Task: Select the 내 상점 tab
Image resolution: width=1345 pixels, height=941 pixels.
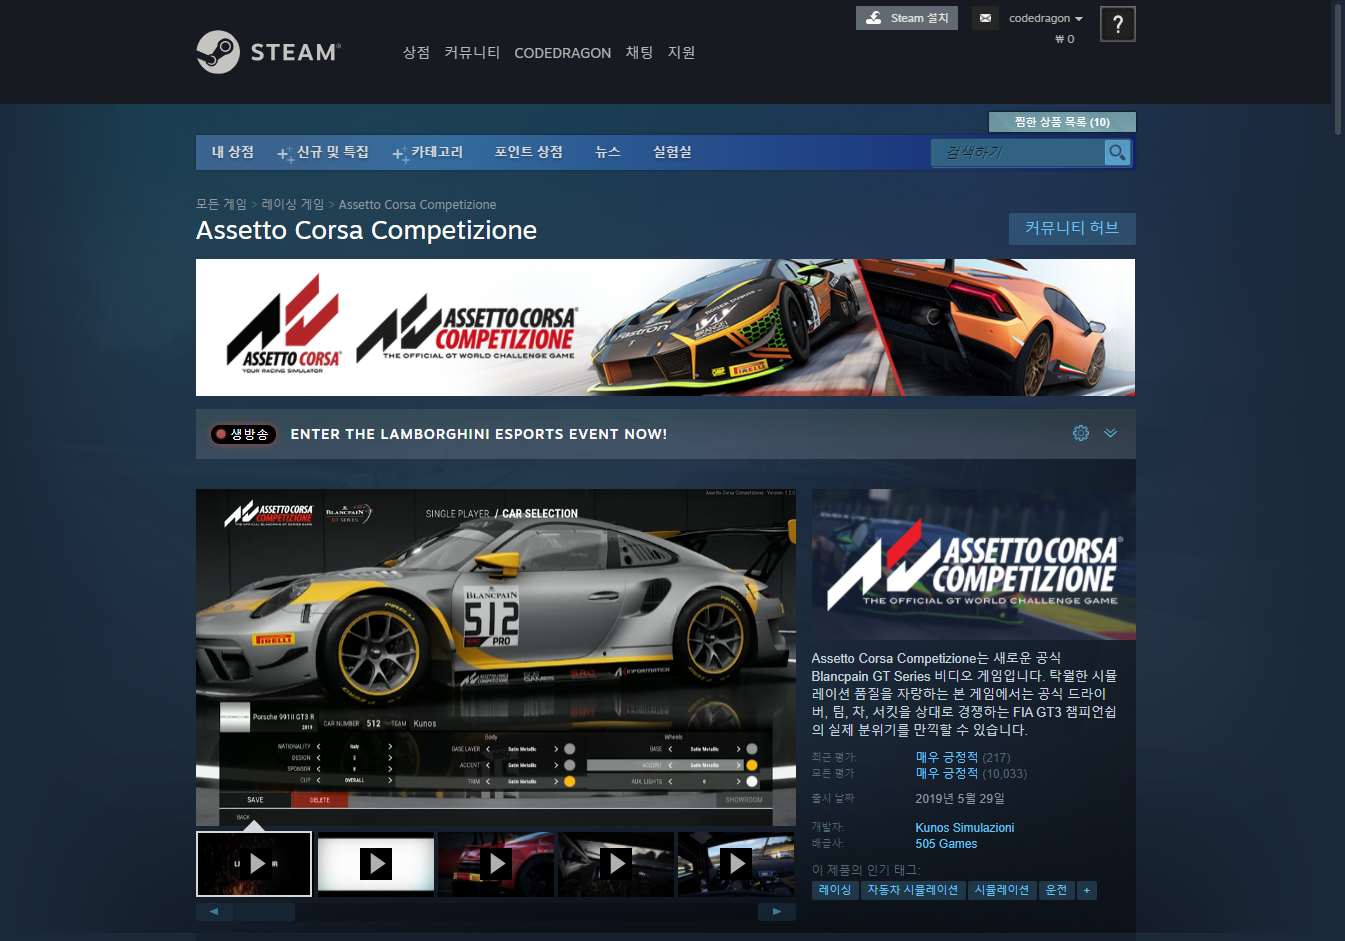Action: coord(233,152)
